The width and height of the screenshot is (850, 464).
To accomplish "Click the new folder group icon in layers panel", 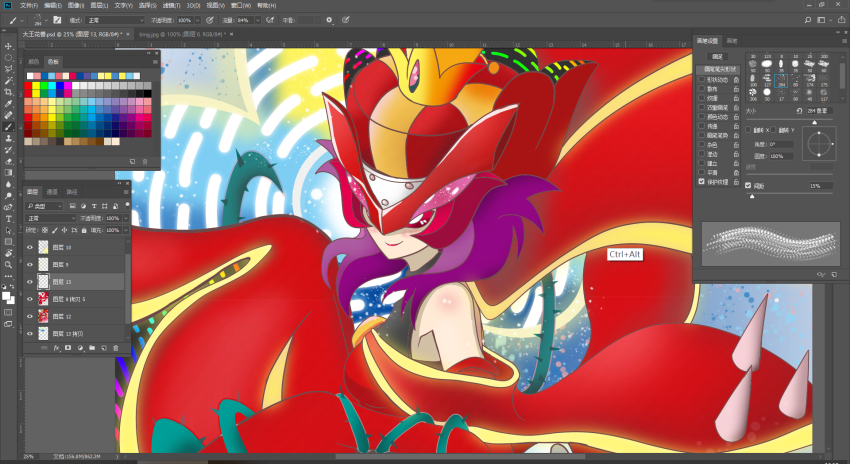I will point(92,348).
